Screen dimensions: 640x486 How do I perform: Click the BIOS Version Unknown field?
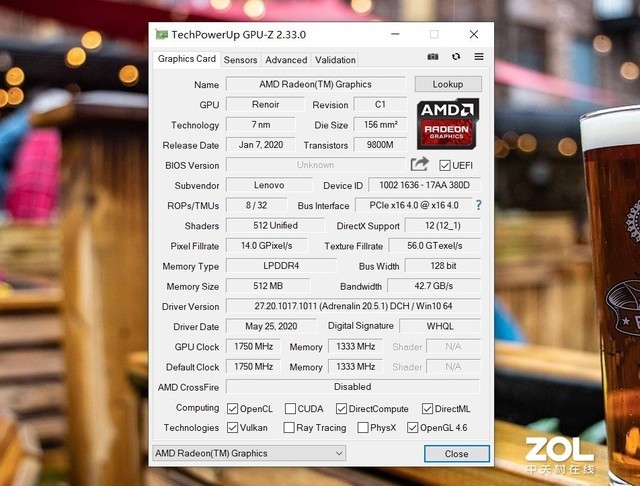[316, 165]
